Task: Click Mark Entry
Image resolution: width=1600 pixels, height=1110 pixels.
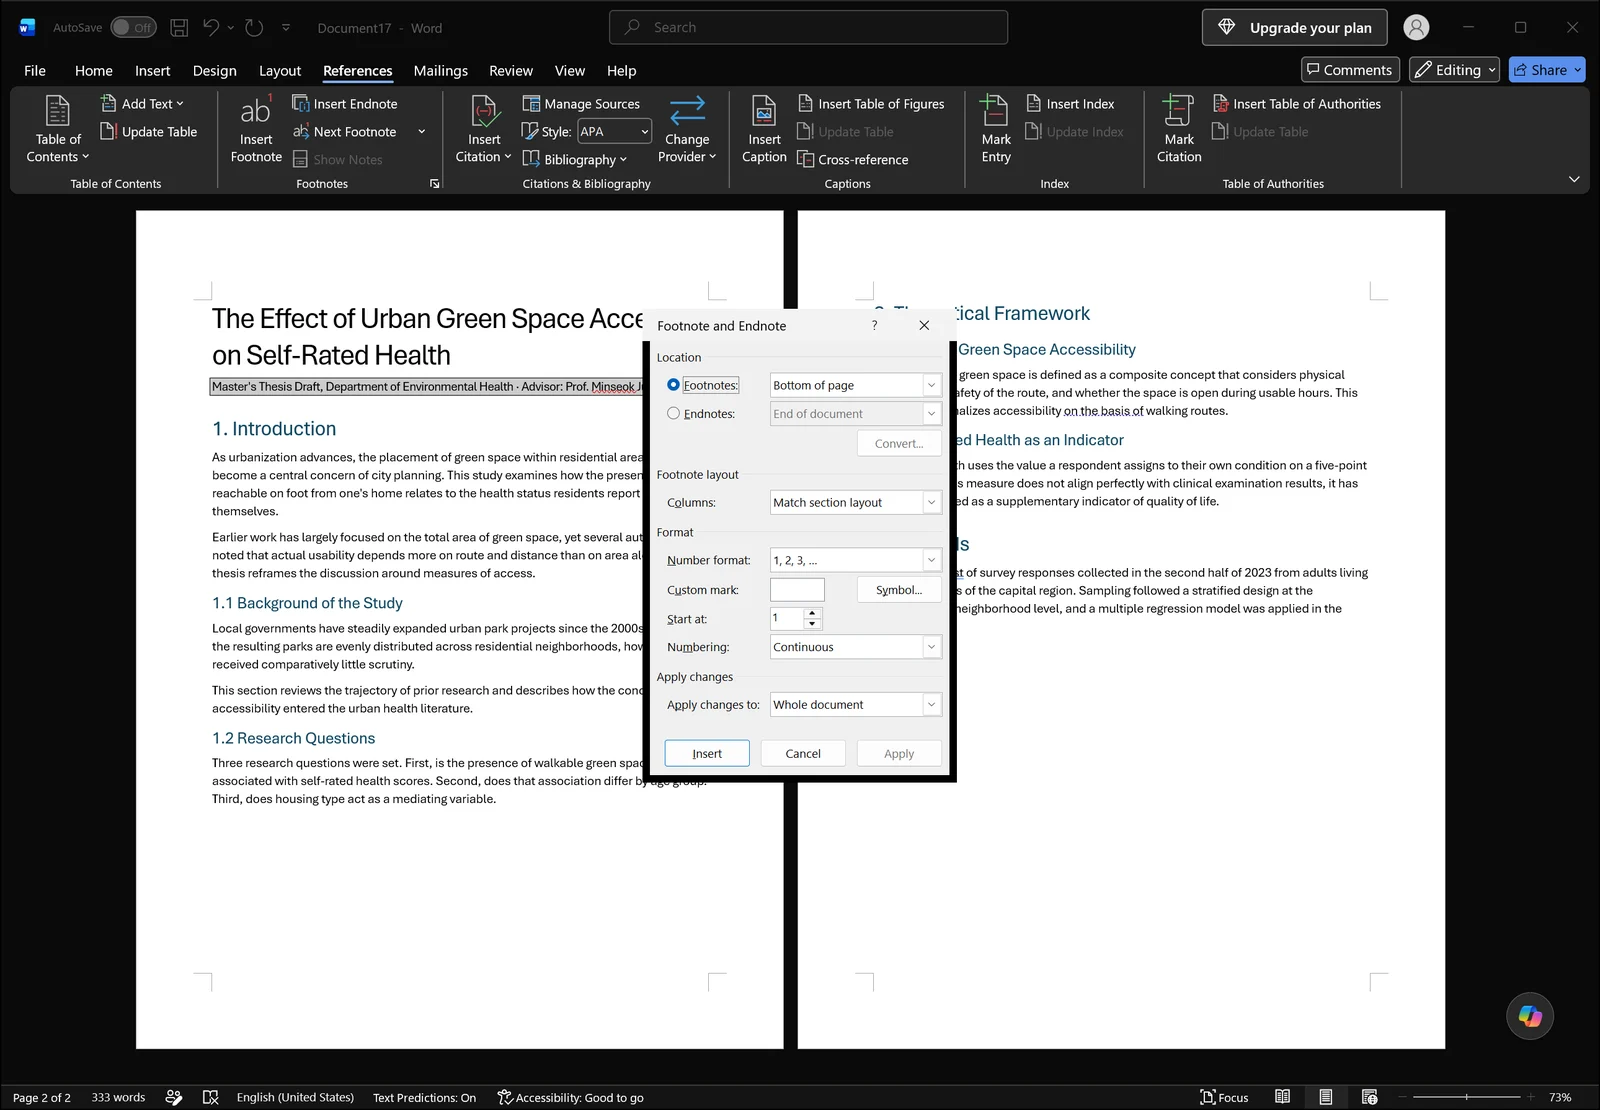Action: coord(996,128)
